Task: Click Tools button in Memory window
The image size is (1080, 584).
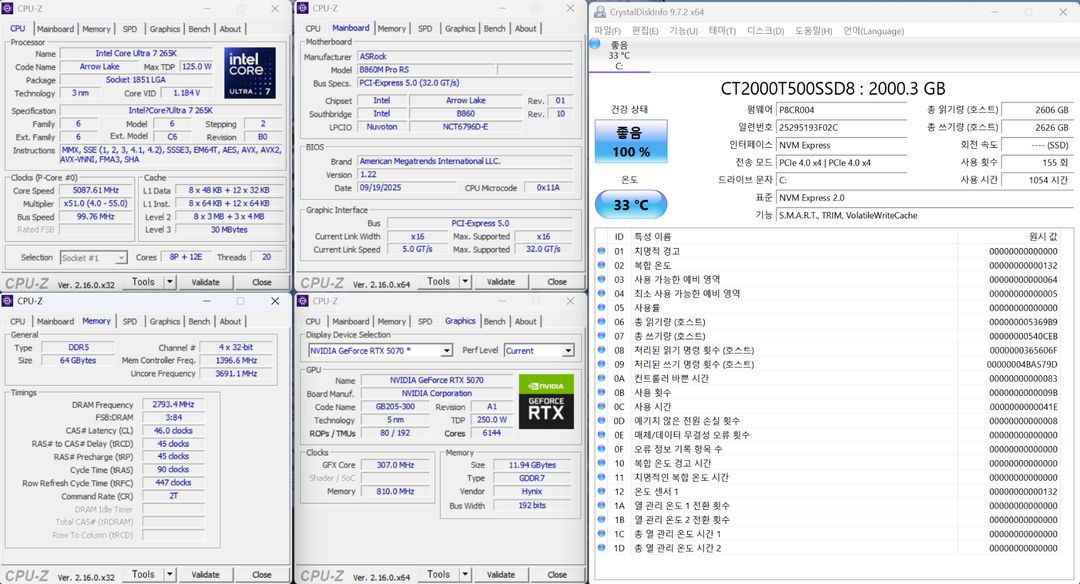Action: [x=143, y=574]
